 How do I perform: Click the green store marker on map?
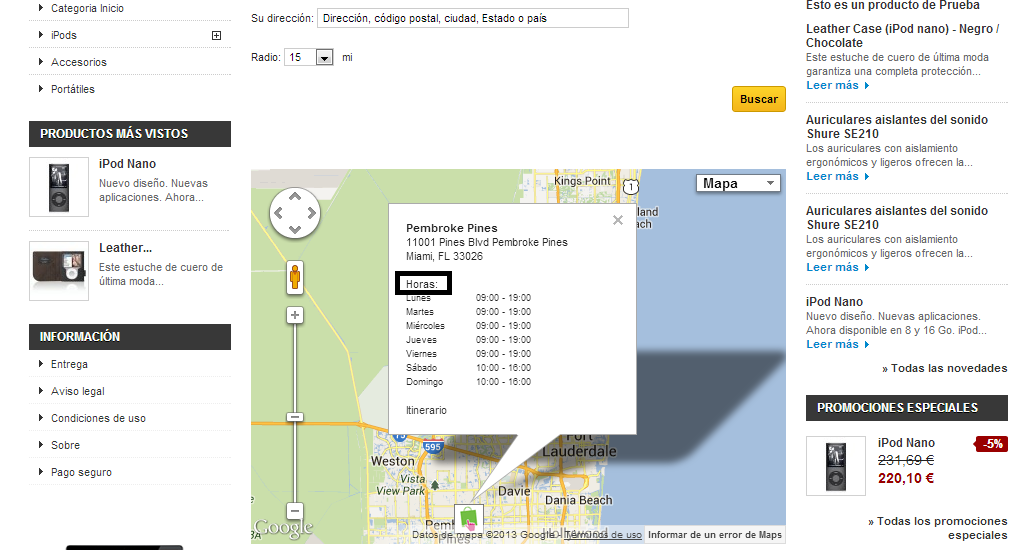click(469, 520)
